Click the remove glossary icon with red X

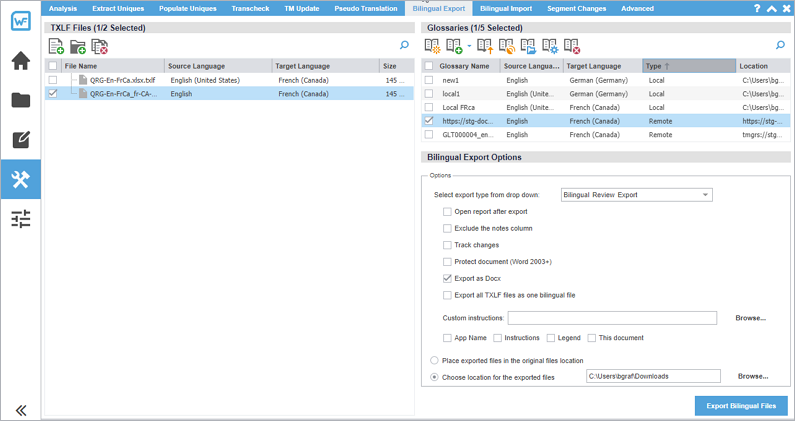point(571,46)
